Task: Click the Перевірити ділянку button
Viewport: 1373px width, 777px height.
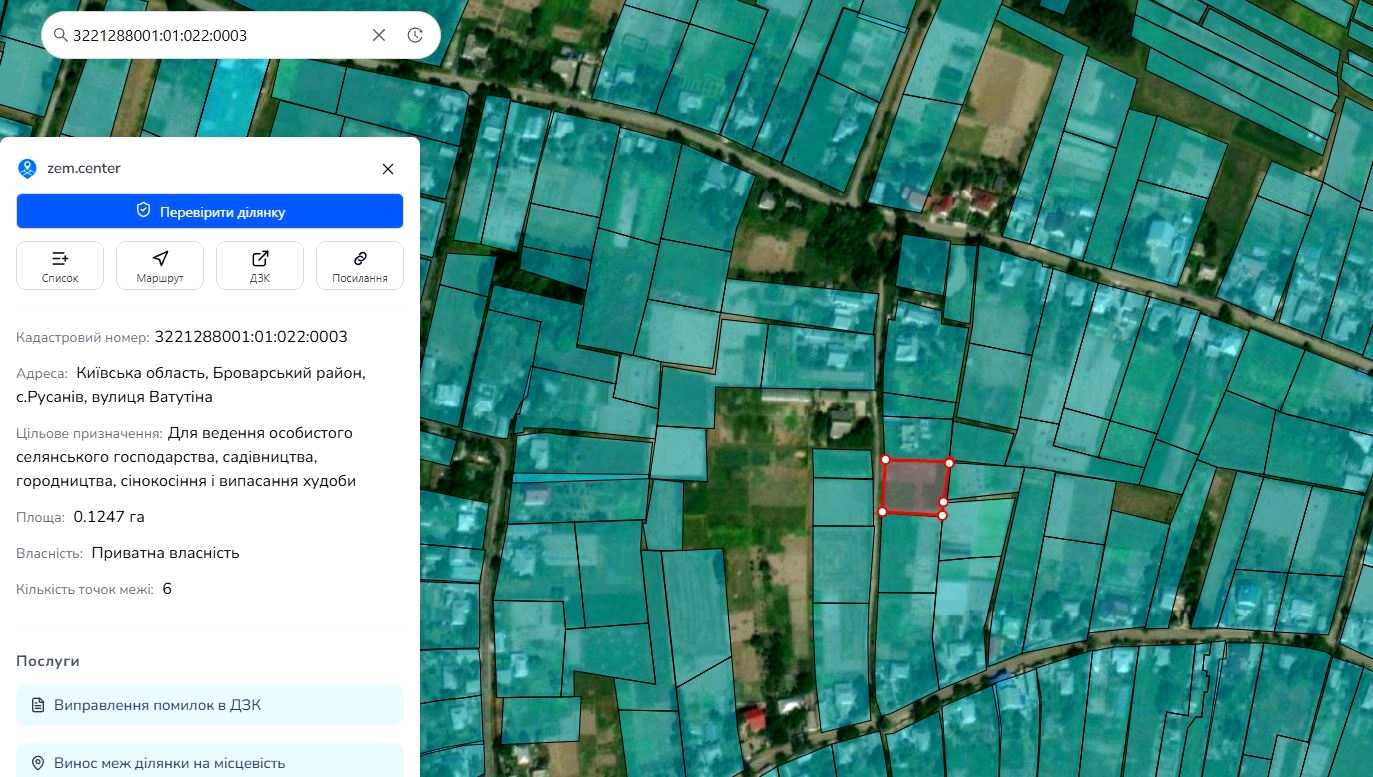Action: [210, 211]
